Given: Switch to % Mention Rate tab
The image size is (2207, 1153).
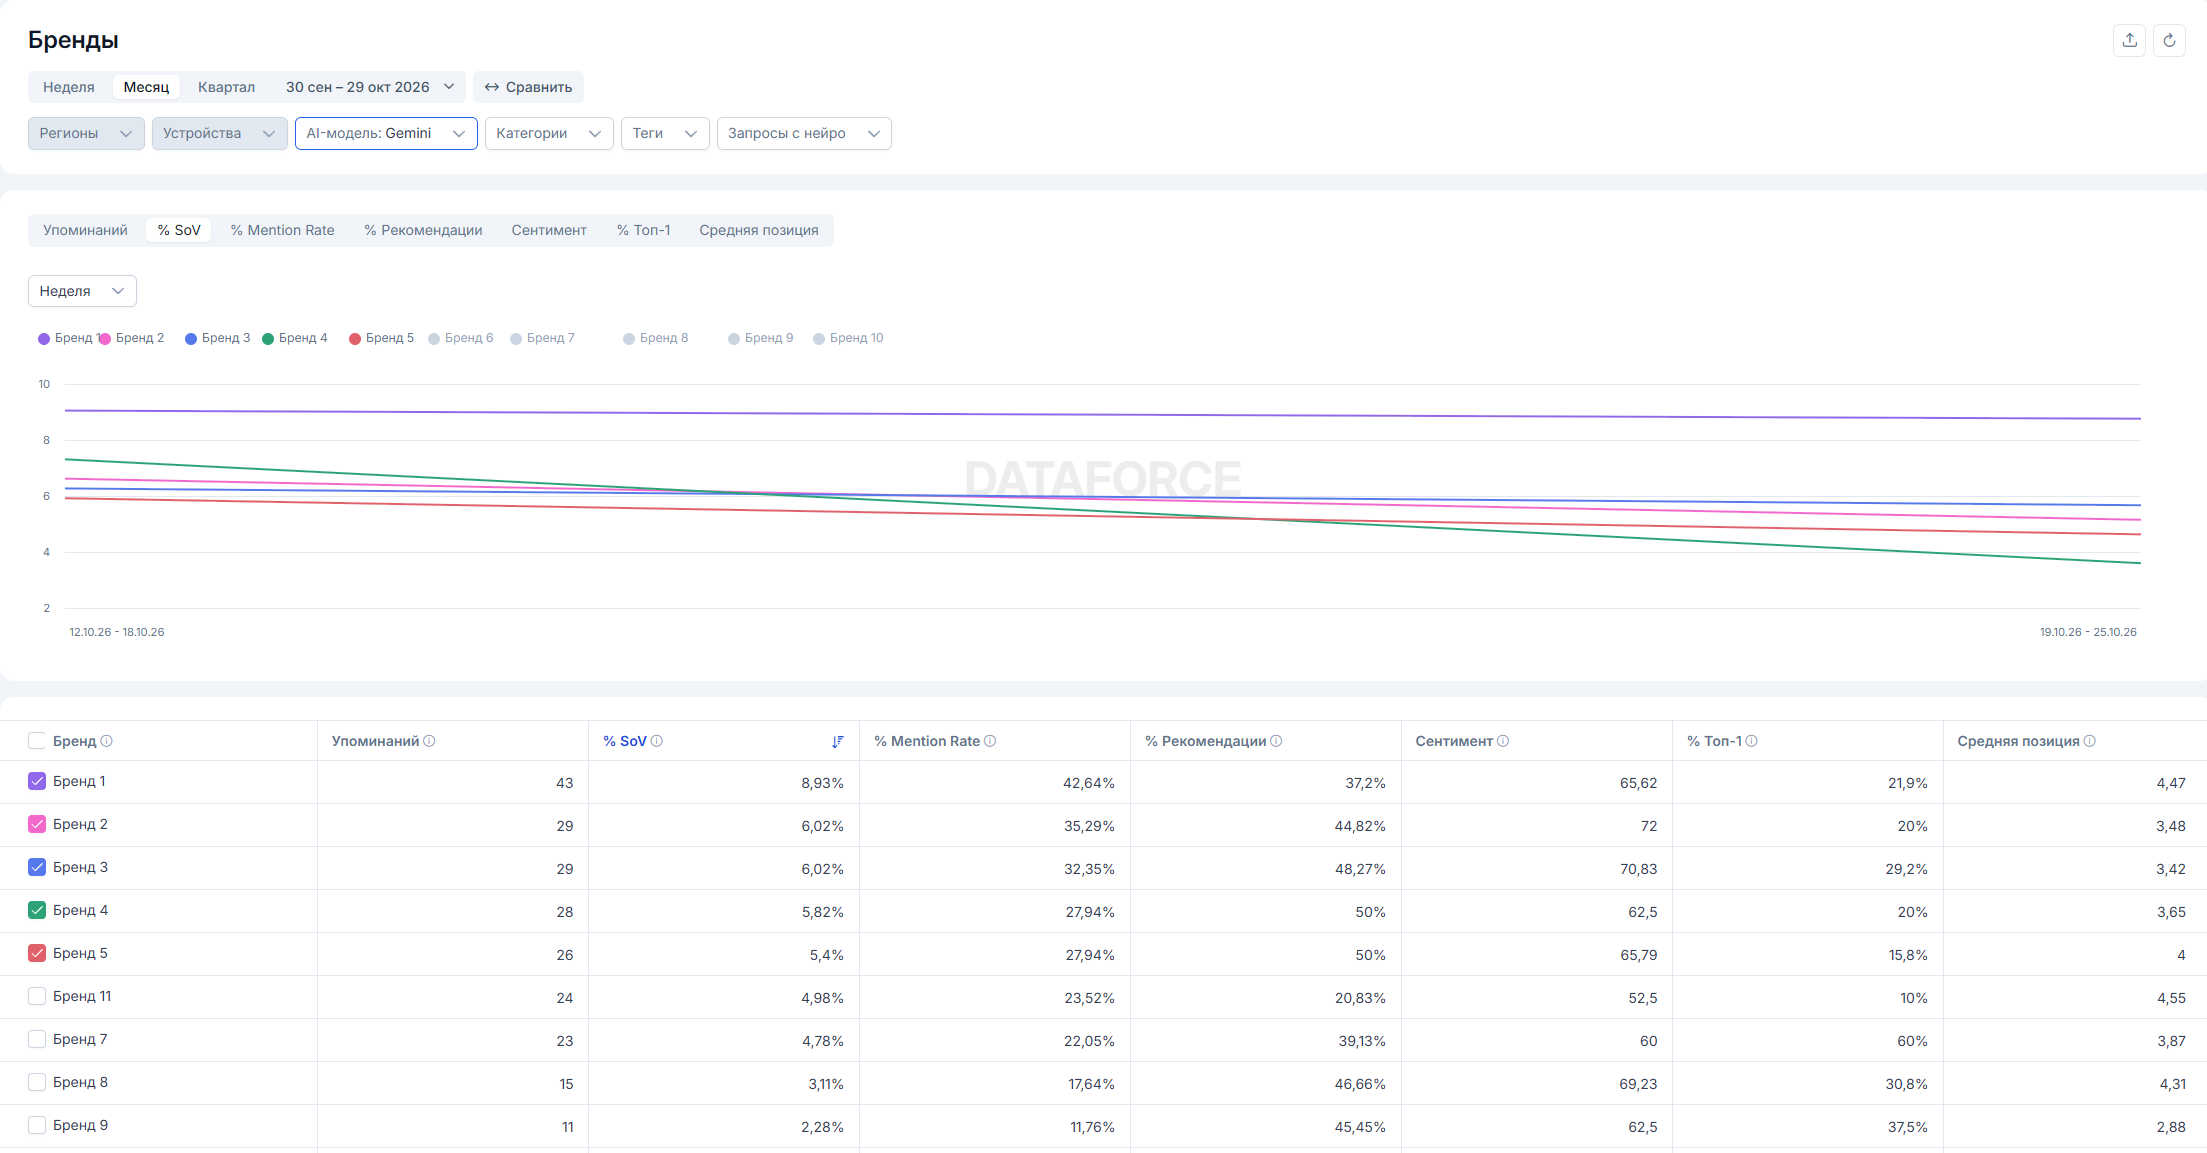Looking at the screenshot, I should pyautogui.click(x=283, y=230).
